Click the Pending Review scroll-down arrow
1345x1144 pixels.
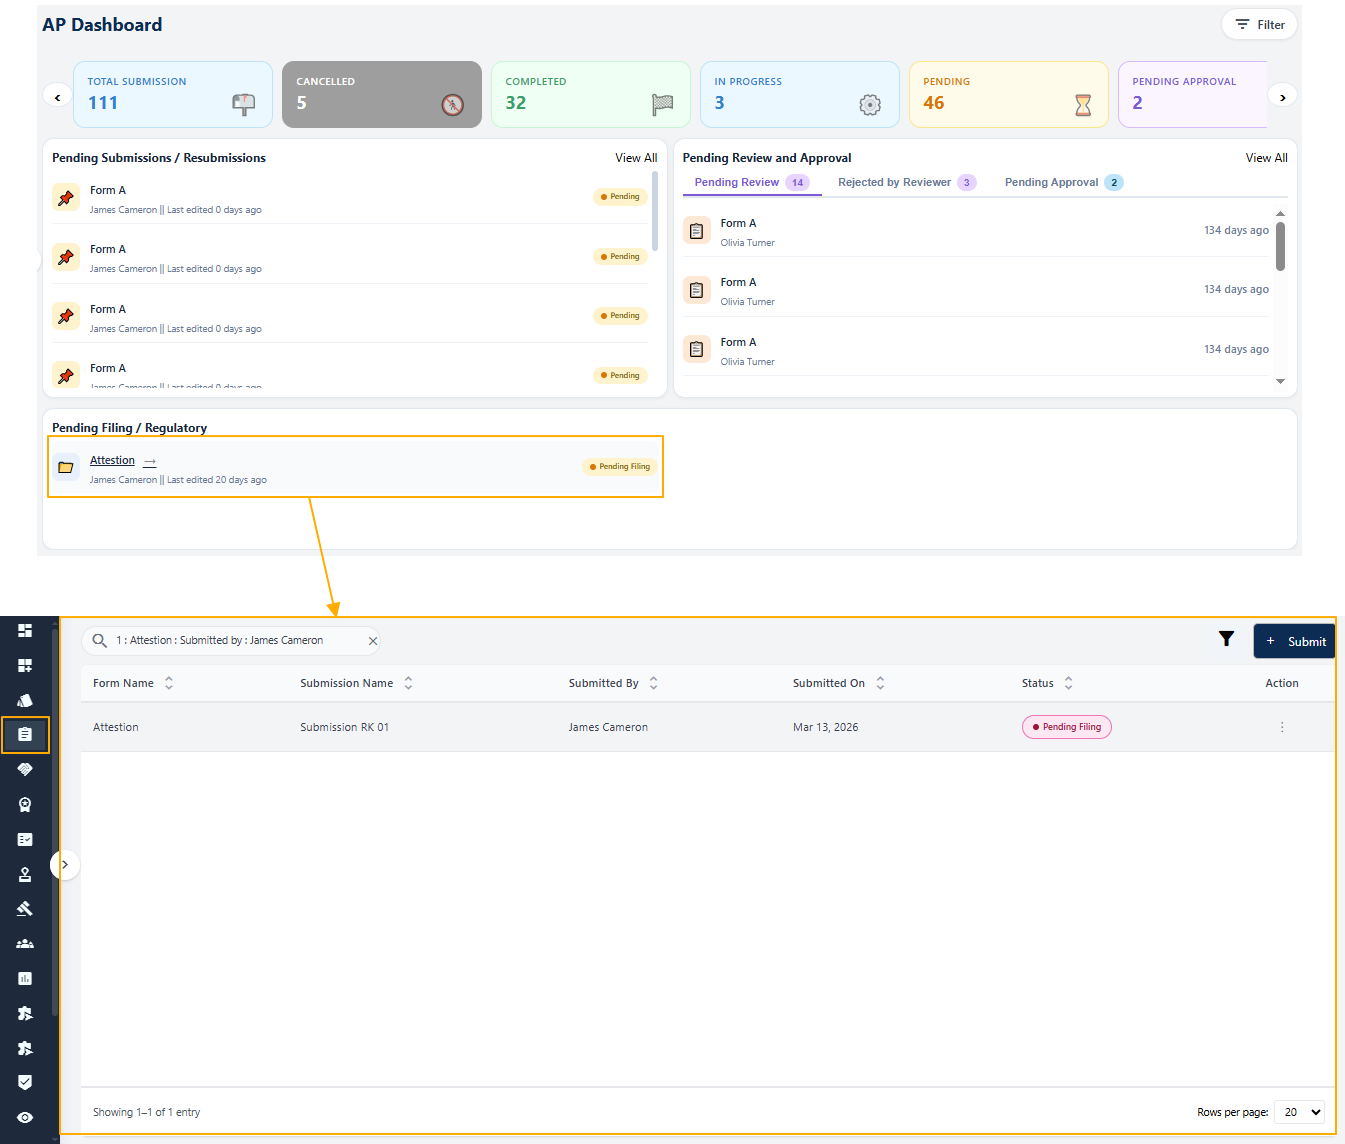[x=1280, y=381]
